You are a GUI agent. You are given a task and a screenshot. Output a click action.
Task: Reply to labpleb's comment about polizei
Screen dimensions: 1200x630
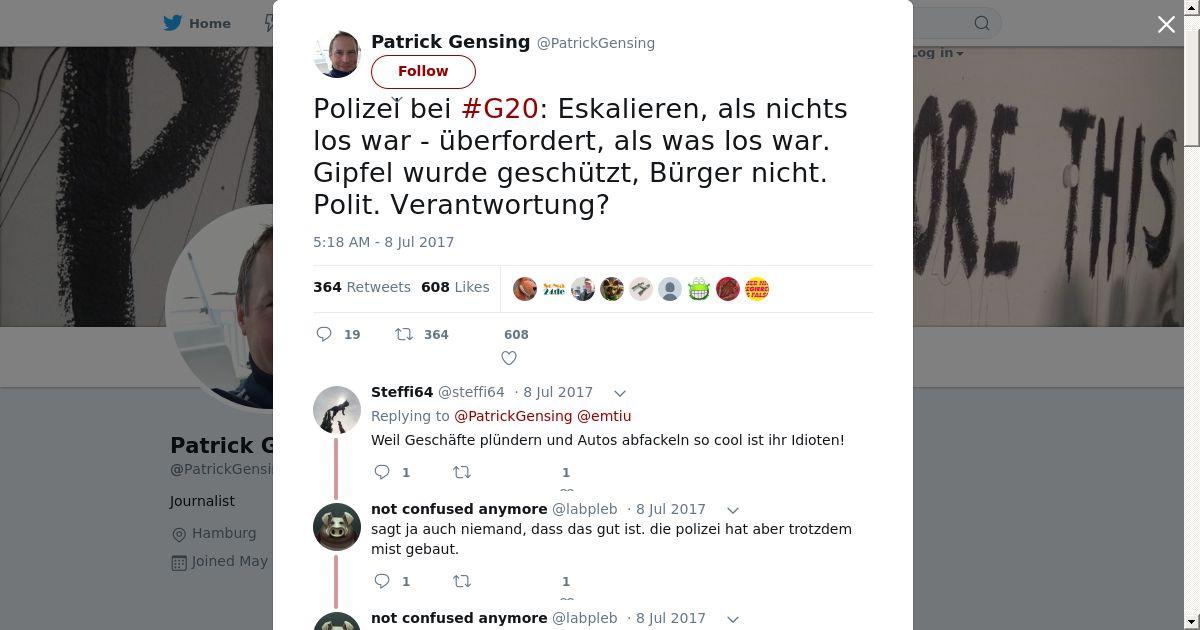click(x=382, y=581)
